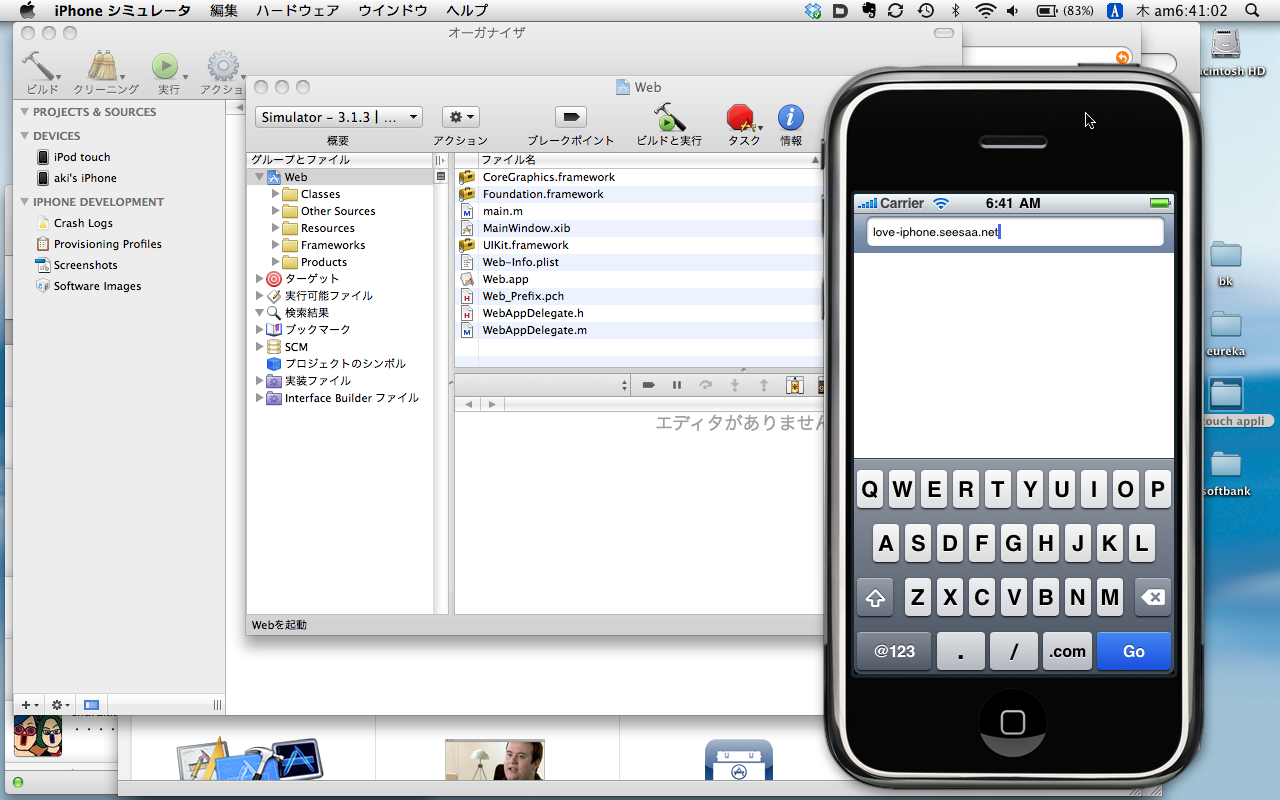The image size is (1280, 800).
Task: Tap the Go key on simulator keyboard
Action: [1134, 651]
